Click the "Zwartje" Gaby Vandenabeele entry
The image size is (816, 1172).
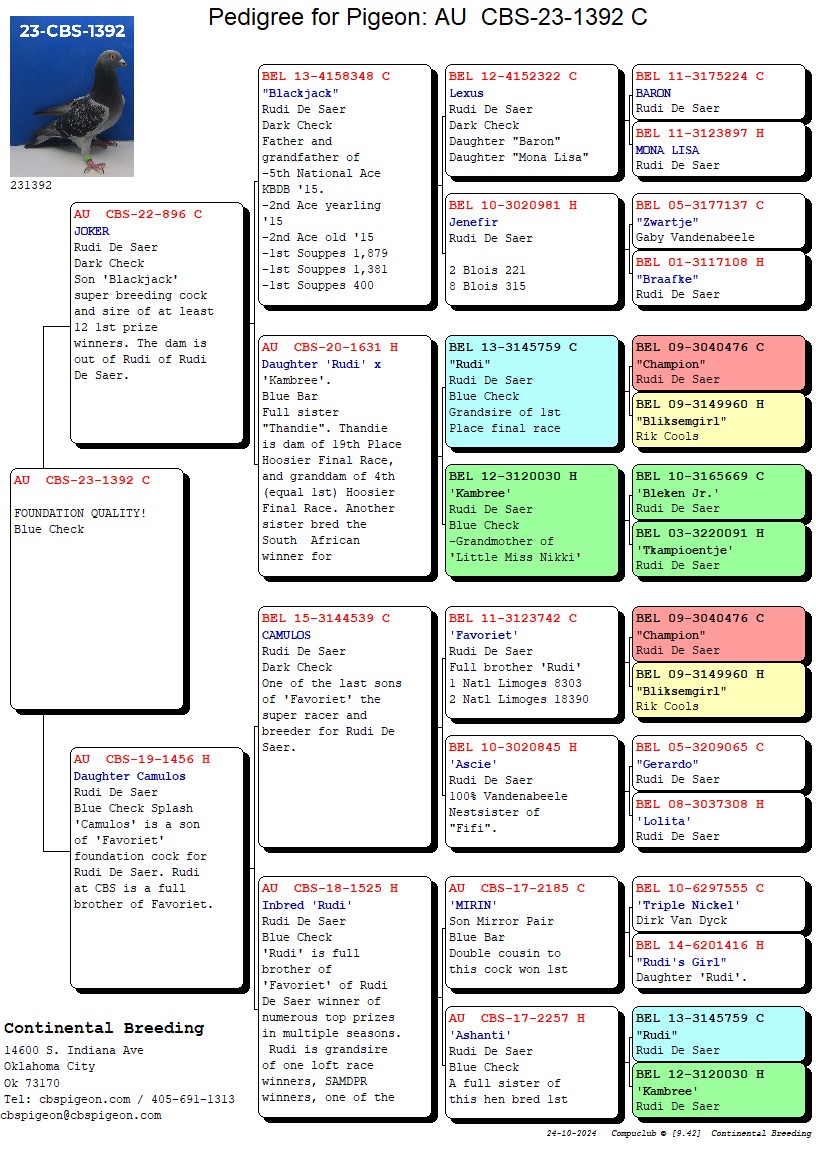click(x=718, y=221)
